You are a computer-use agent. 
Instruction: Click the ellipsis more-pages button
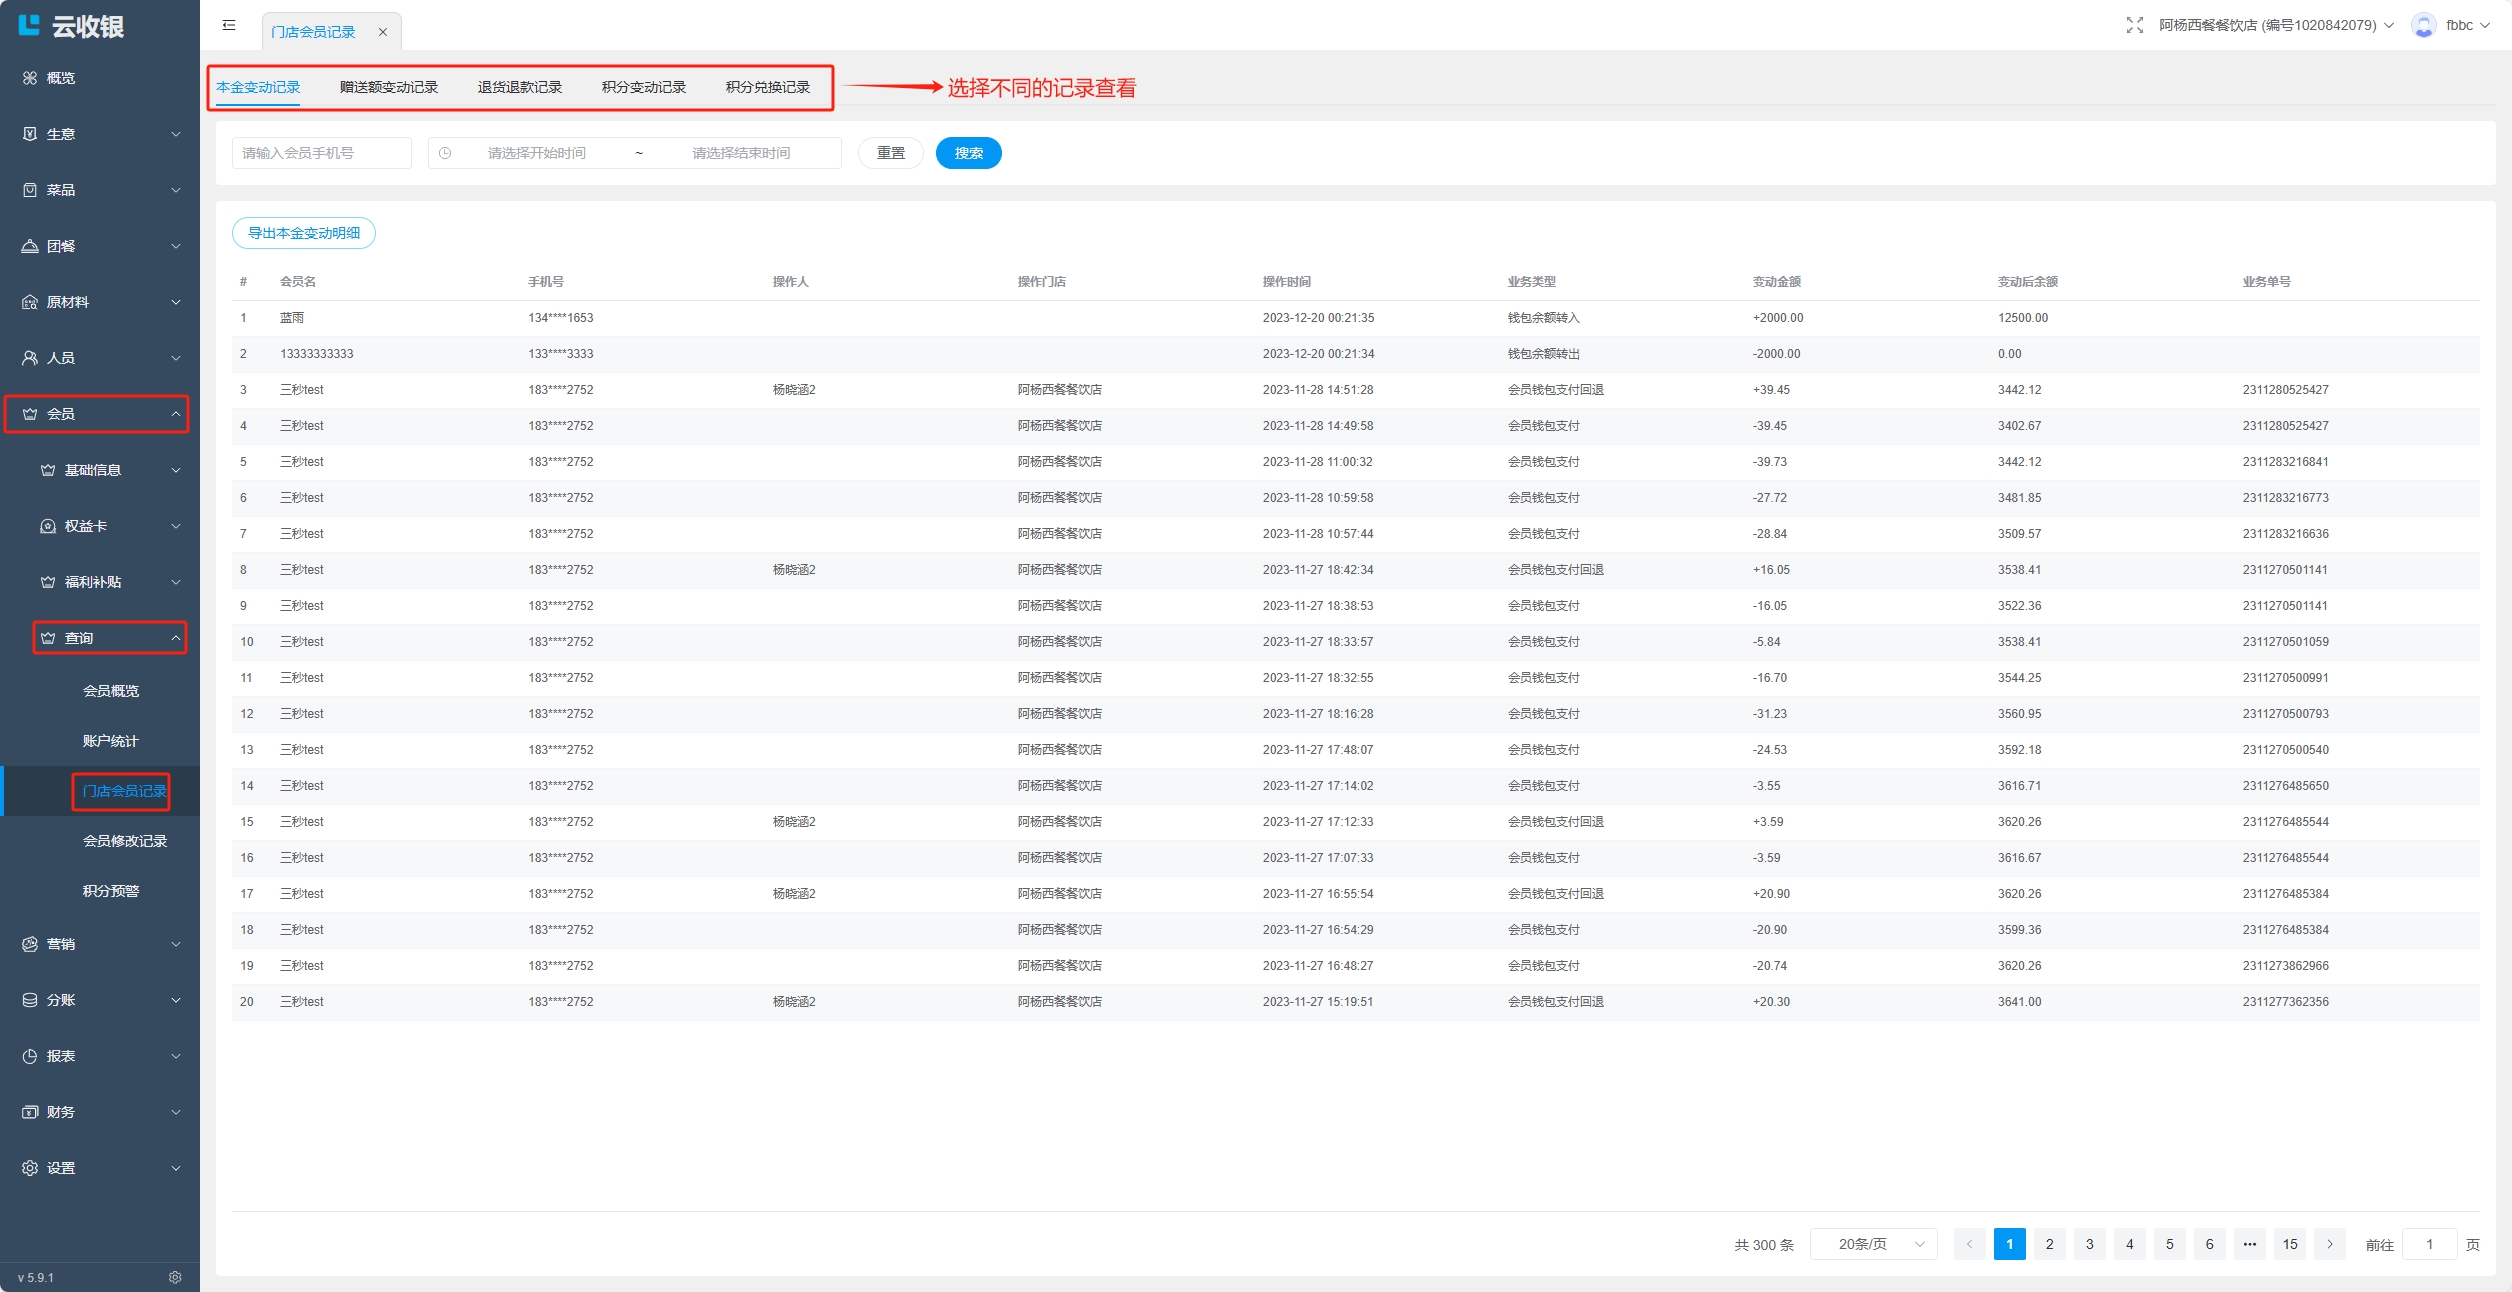click(2249, 1244)
